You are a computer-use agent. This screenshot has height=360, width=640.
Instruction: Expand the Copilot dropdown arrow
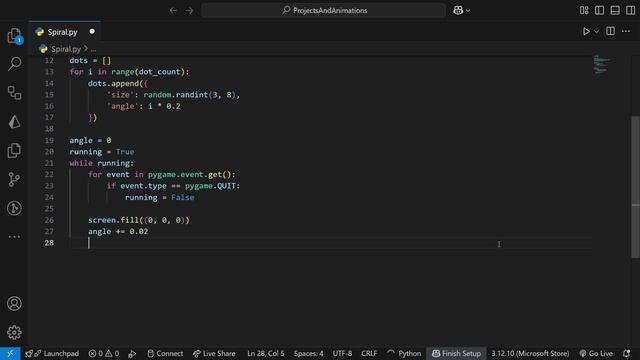click(468, 11)
